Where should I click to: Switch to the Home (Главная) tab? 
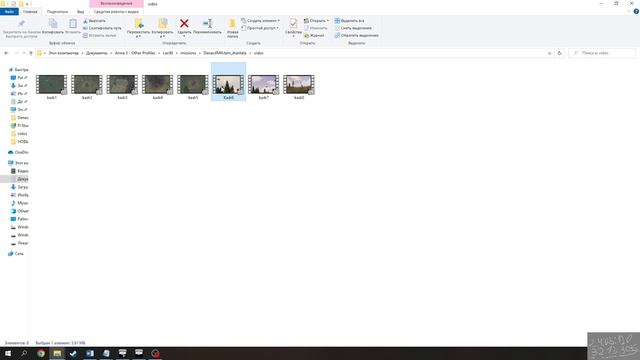[30, 12]
